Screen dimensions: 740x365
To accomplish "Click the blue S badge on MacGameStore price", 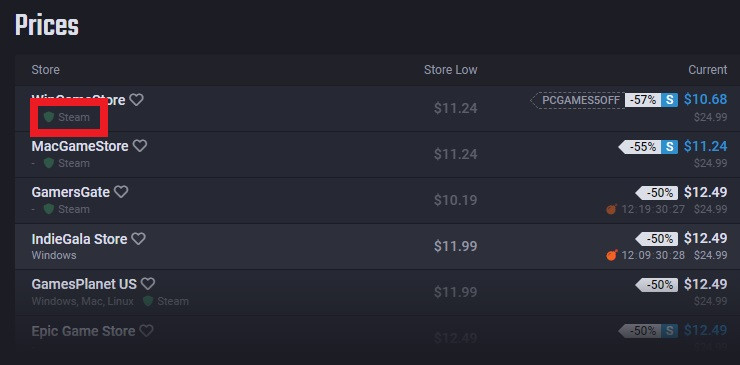I will 669,147.
